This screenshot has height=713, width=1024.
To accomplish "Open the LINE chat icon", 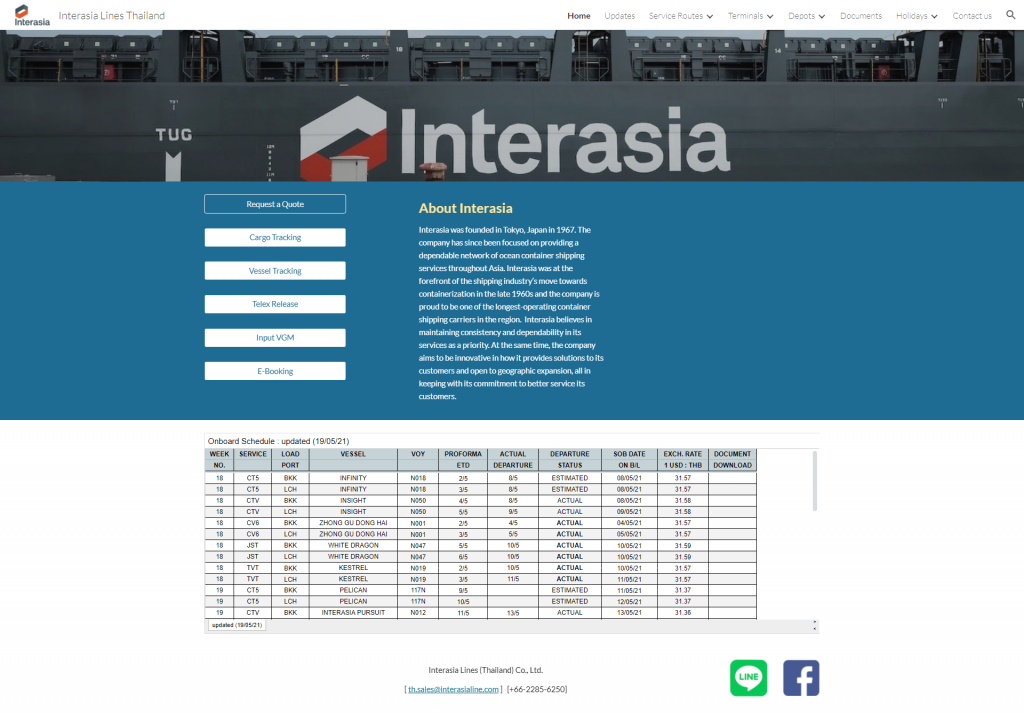I will (748, 678).
